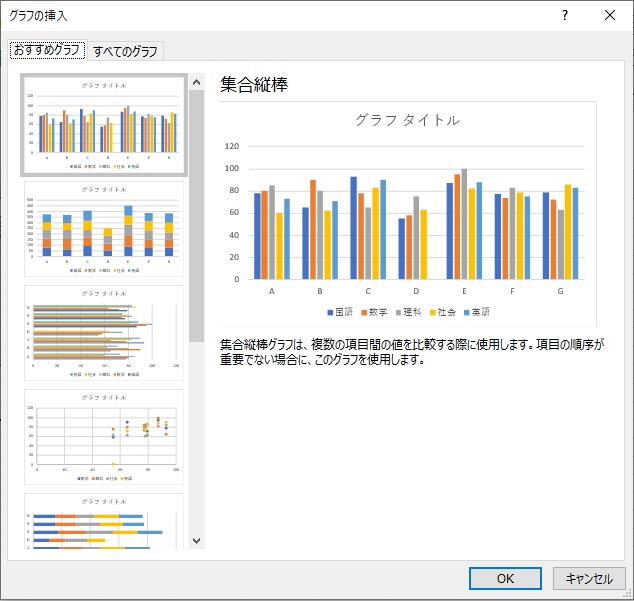
Task: Open the すべてのグラフ tab
Action: 125,51
